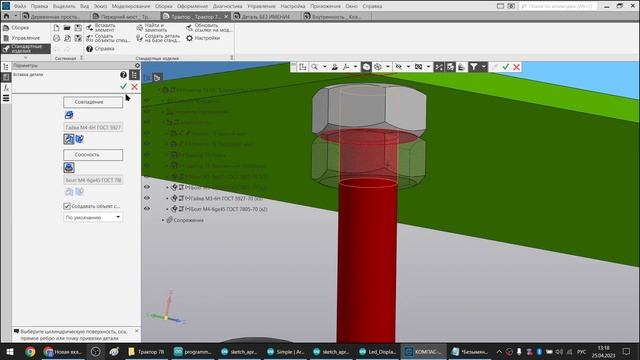Open the hide objects dropdown arrow
Viewport: 640px width, 360px height.
point(408,67)
